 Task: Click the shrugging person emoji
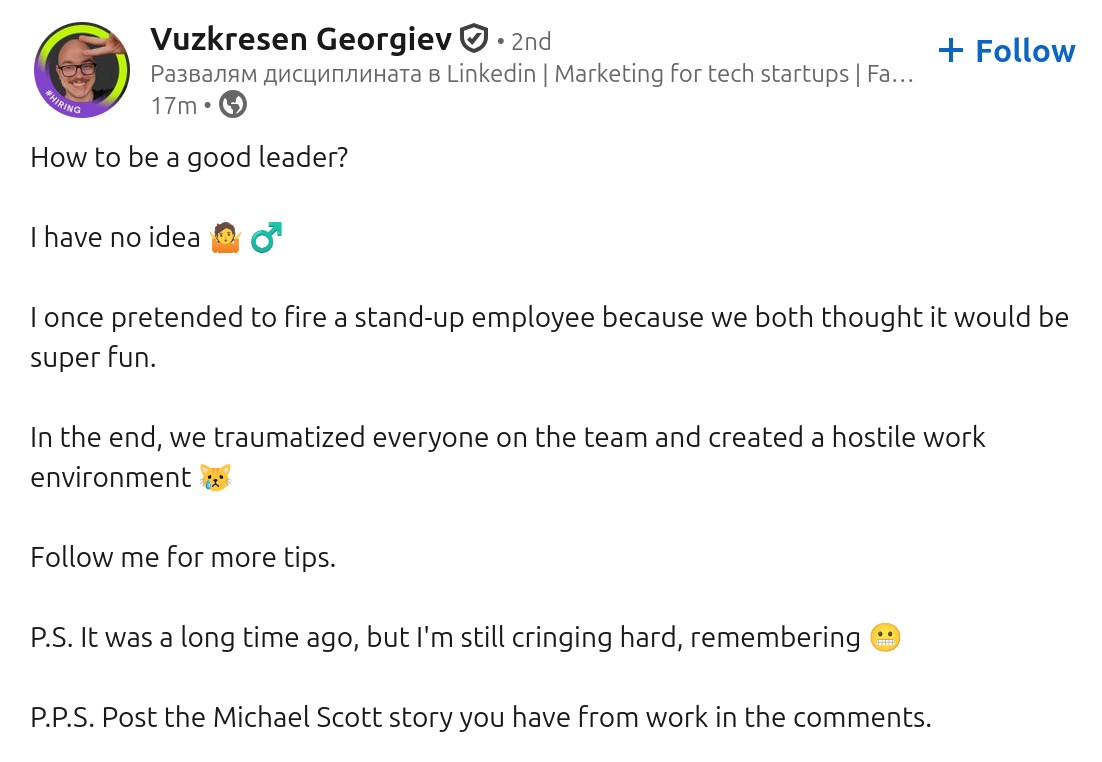225,238
